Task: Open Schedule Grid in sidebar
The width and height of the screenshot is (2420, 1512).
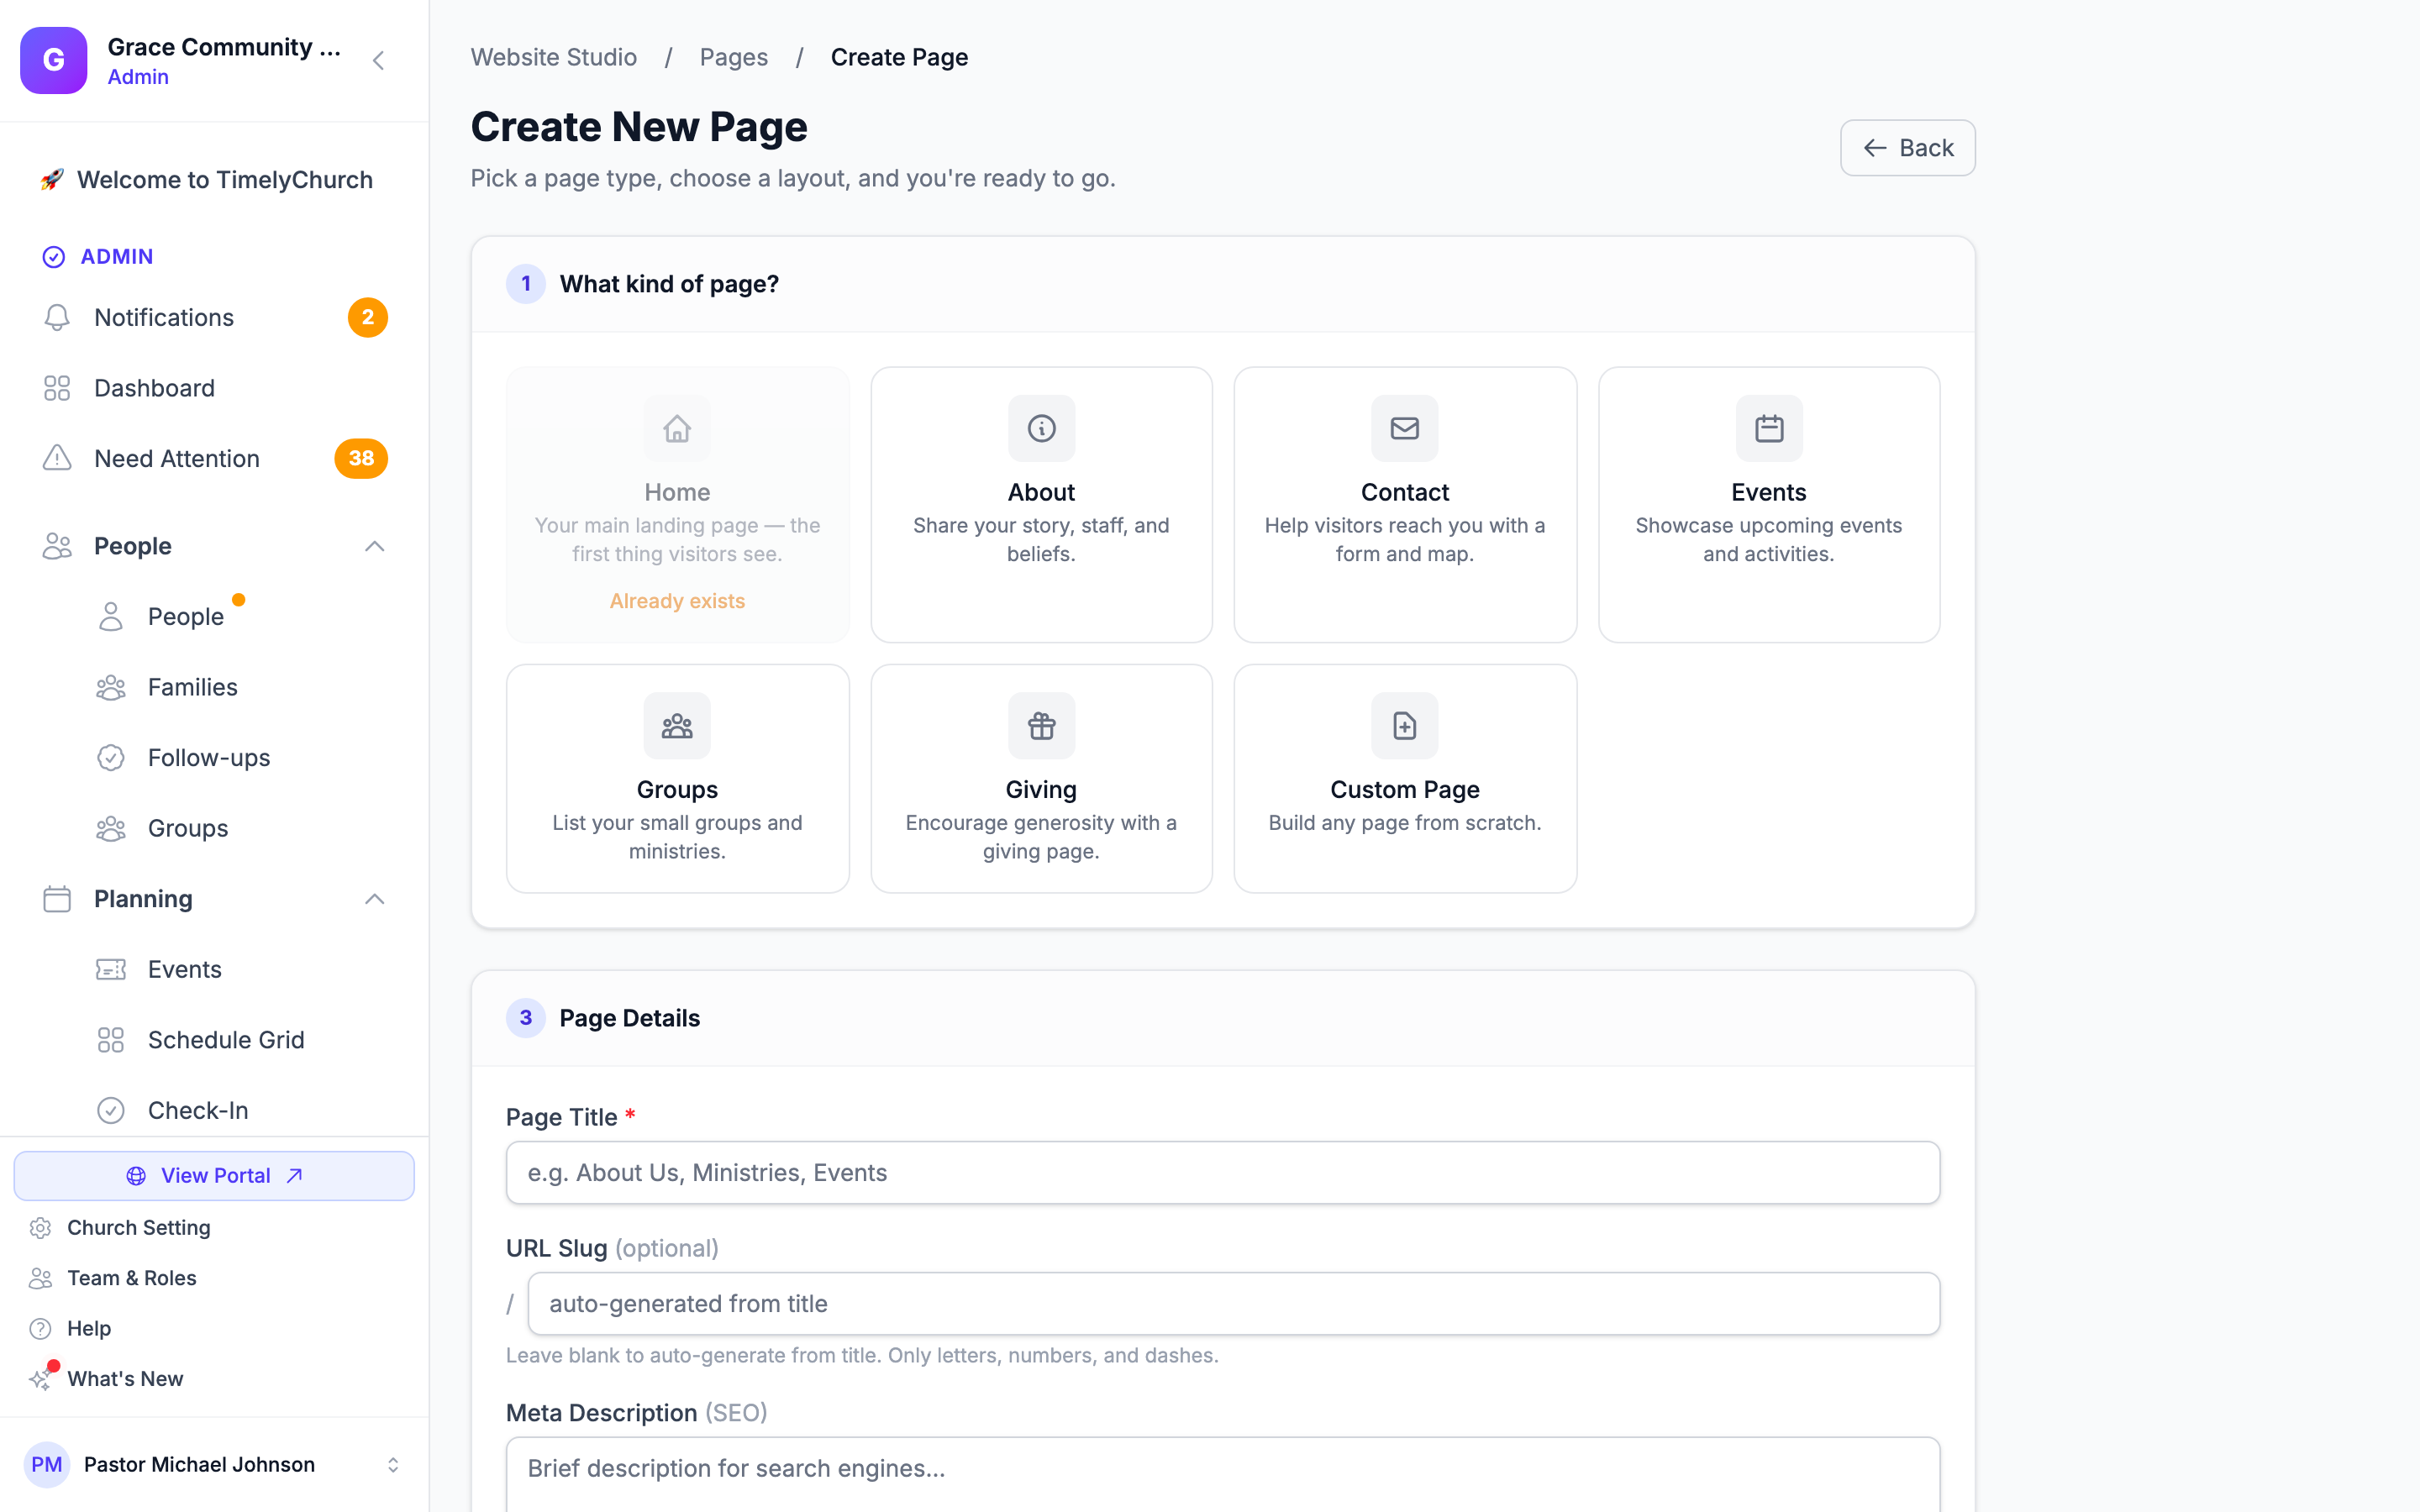Action: (226, 1040)
